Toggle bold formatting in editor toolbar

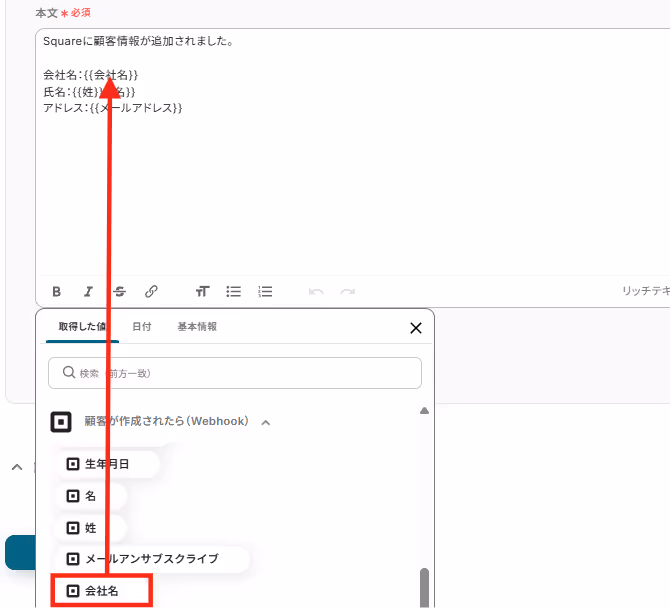pyautogui.click(x=56, y=291)
